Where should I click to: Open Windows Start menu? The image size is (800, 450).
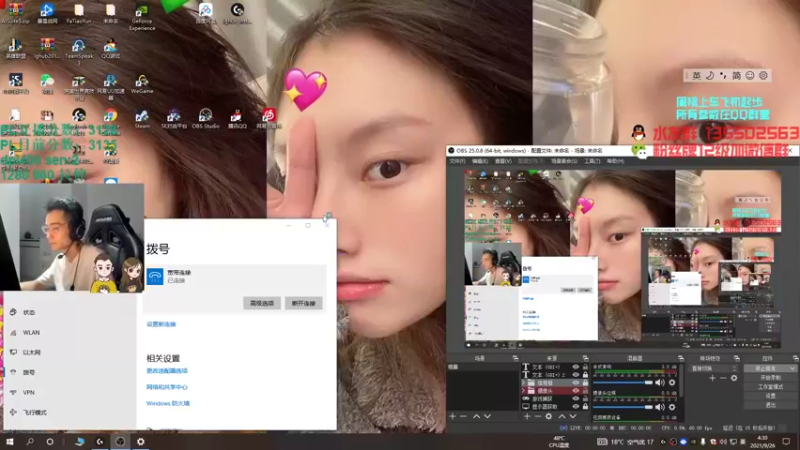pyautogui.click(x=10, y=441)
